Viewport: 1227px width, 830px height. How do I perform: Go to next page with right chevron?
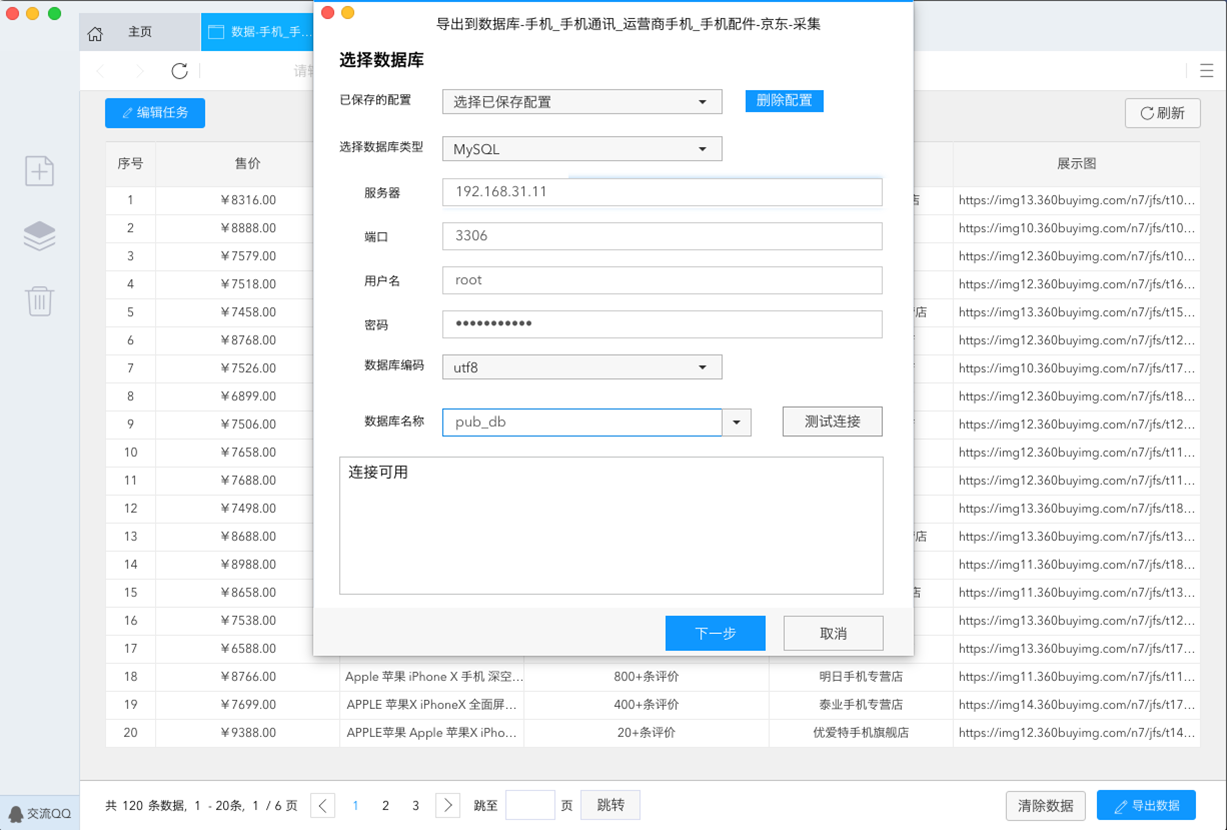[x=448, y=805]
